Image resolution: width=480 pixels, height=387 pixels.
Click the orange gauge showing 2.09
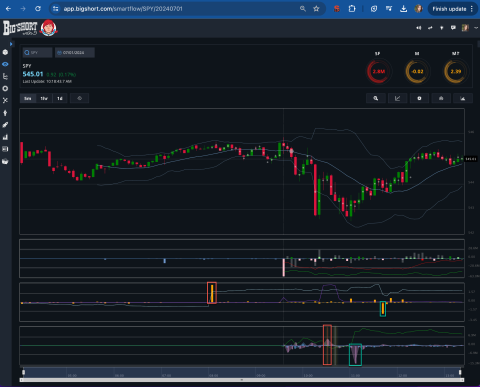pyautogui.click(x=456, y=71)
